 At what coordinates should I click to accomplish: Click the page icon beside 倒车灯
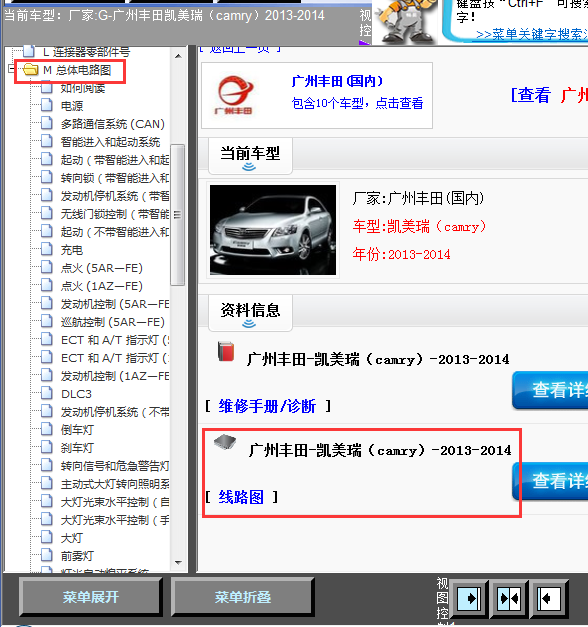pos(47,429)
